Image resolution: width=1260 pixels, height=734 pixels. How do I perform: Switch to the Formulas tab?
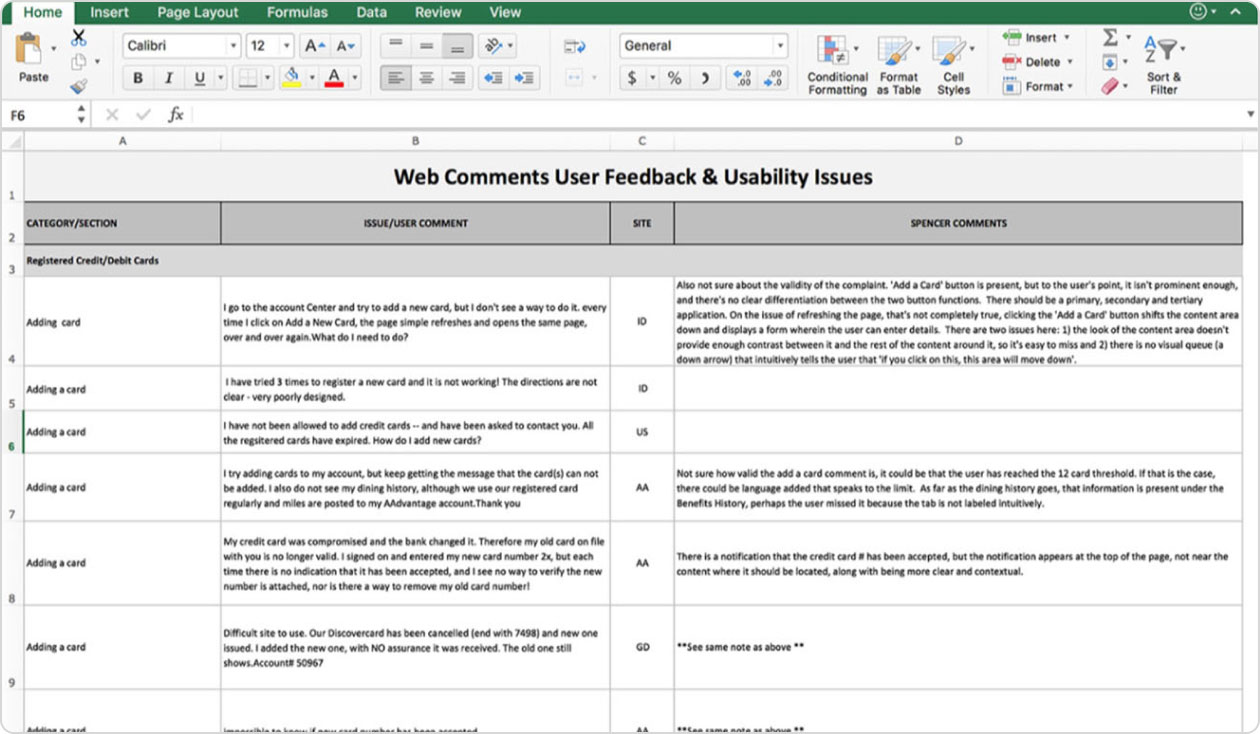pos(297,12)
